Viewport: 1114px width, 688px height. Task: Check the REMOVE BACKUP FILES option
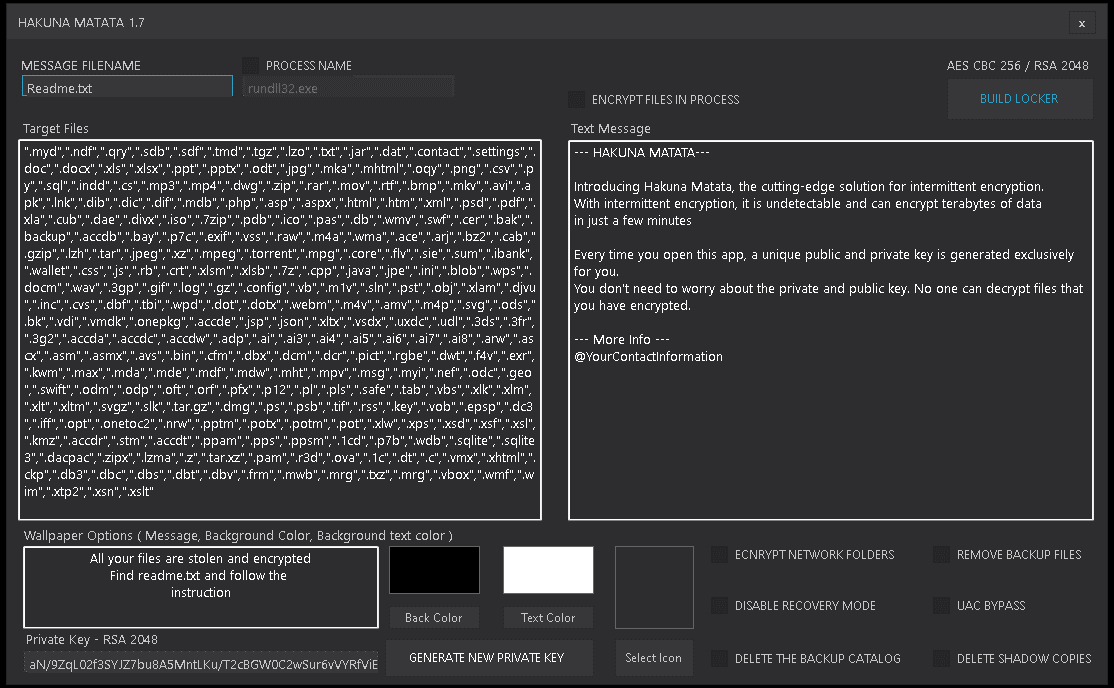(x=941, y=554)
